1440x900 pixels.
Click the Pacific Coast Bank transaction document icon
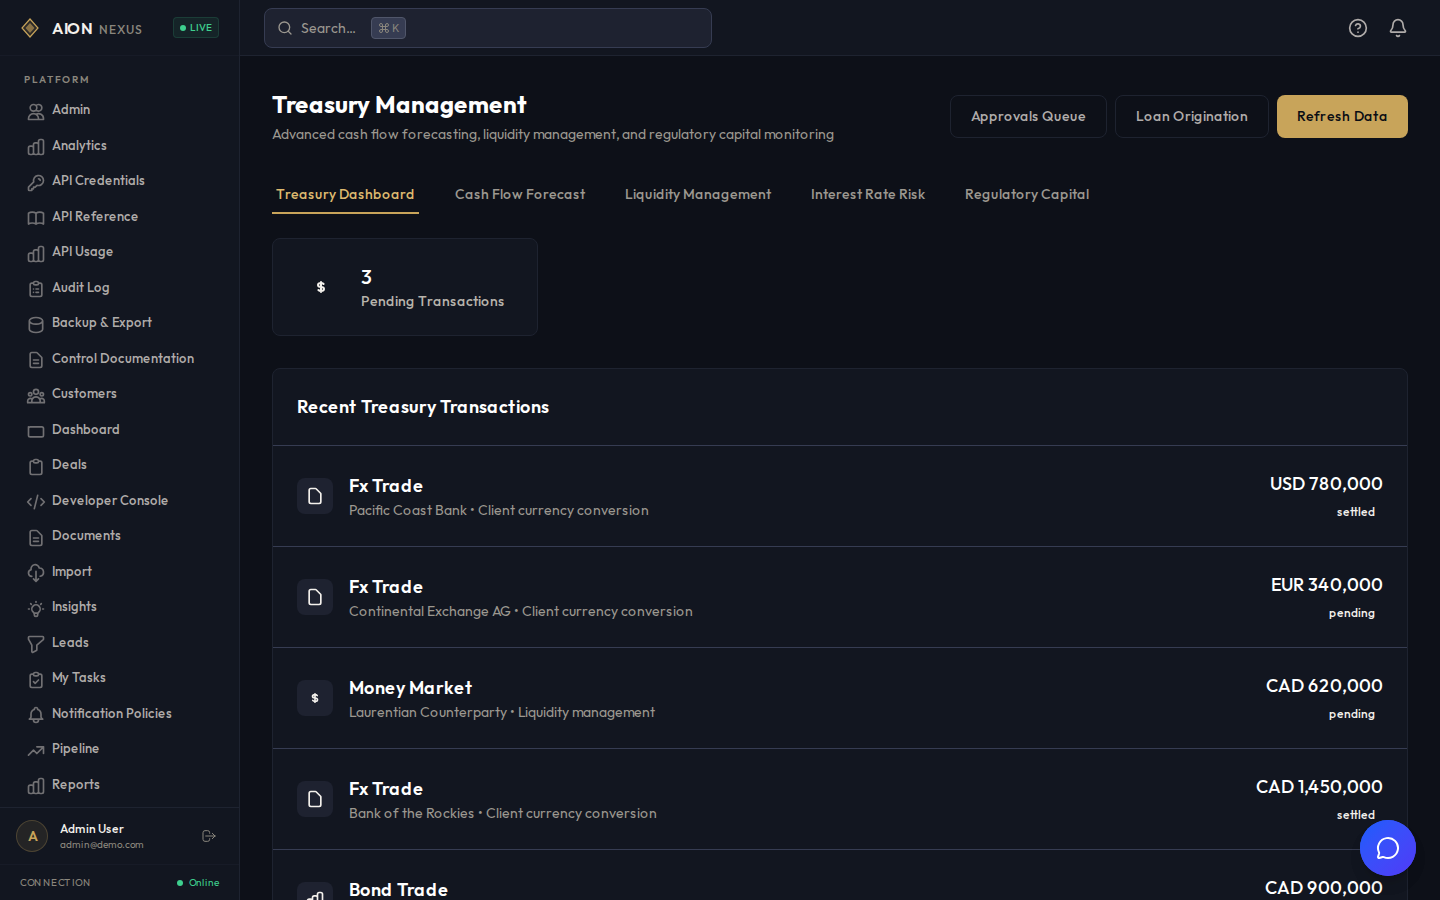pos(315,496)
